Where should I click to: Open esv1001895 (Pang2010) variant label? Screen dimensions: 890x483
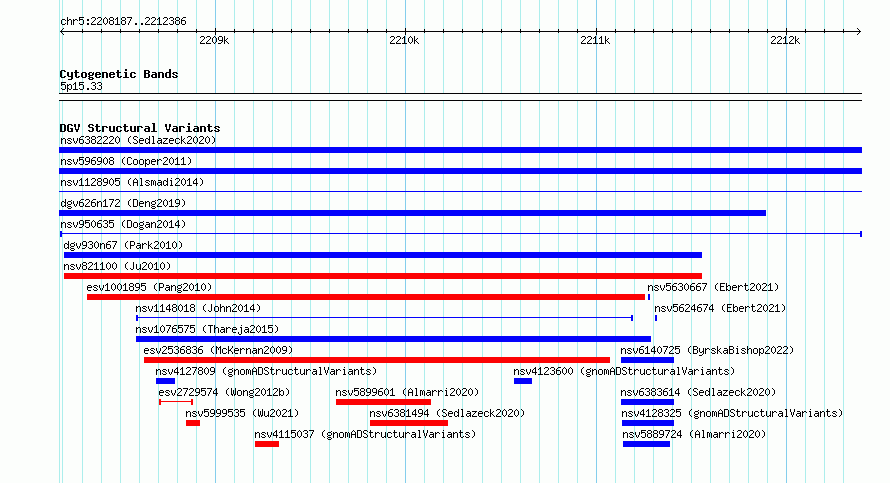tap(149, 287)
